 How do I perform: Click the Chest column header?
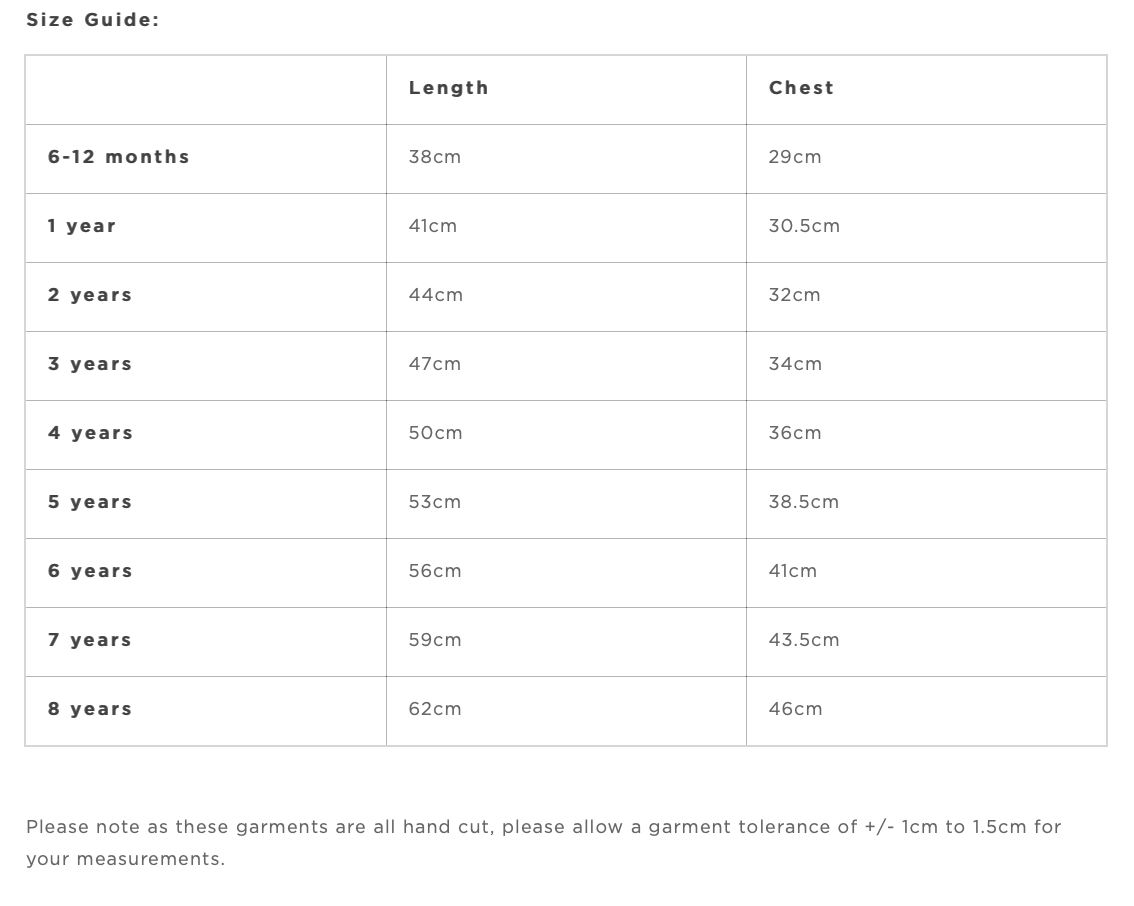[801, 88]
